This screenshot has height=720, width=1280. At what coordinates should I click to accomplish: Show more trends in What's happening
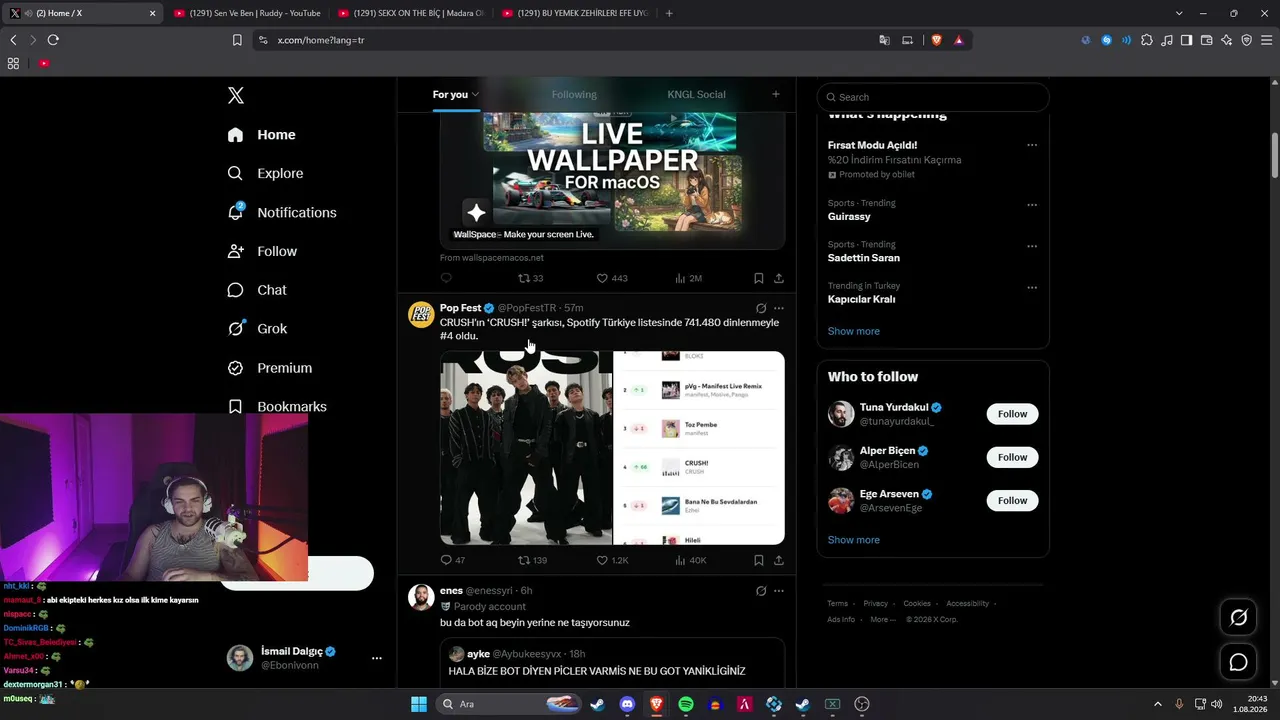pyautogui.click(x=853, y=331)
